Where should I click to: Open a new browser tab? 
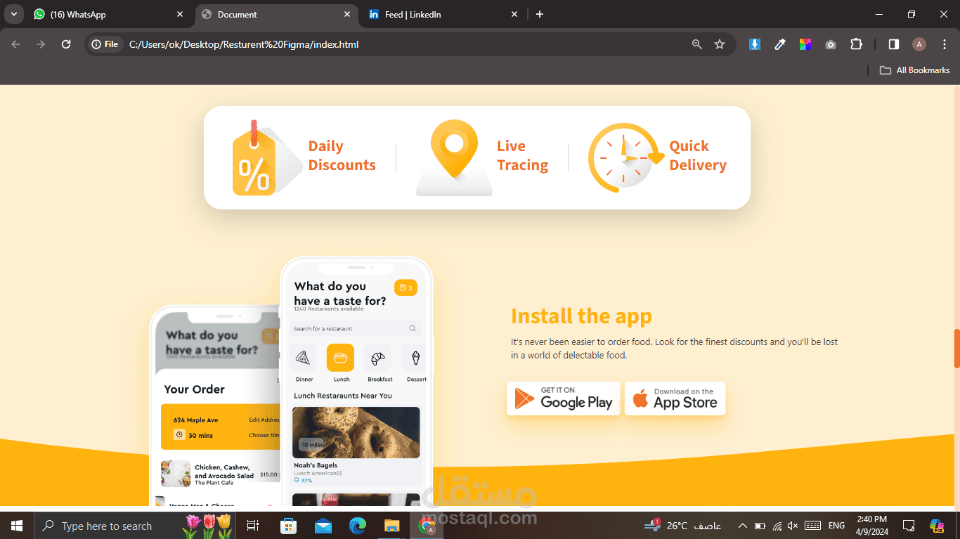point(539,14)
